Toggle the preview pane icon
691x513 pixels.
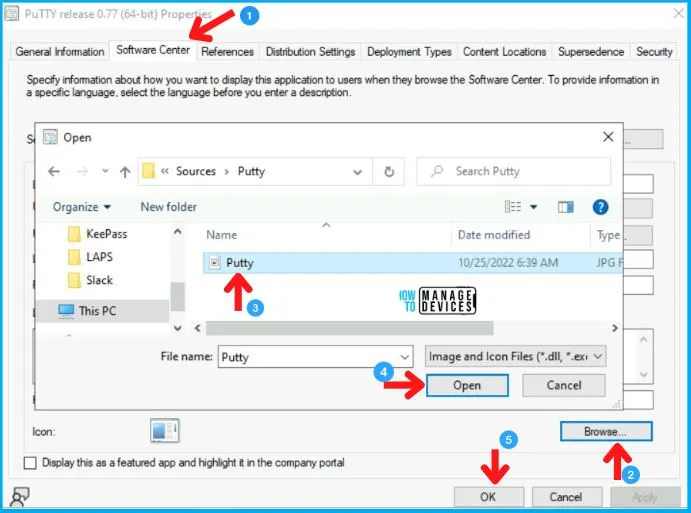coord(565,207)
